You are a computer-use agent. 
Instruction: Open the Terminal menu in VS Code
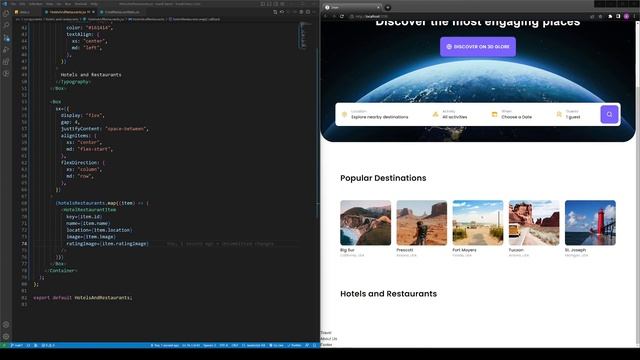pyautogui.click(x=80, y=4)
